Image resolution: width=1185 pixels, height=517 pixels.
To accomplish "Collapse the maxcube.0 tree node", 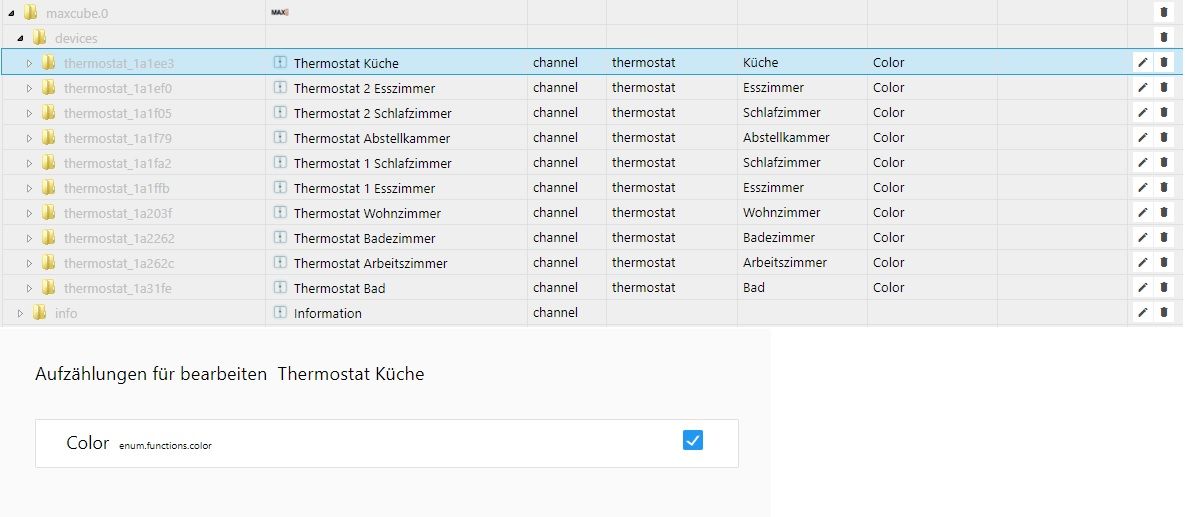I will [x=11, y=13].
